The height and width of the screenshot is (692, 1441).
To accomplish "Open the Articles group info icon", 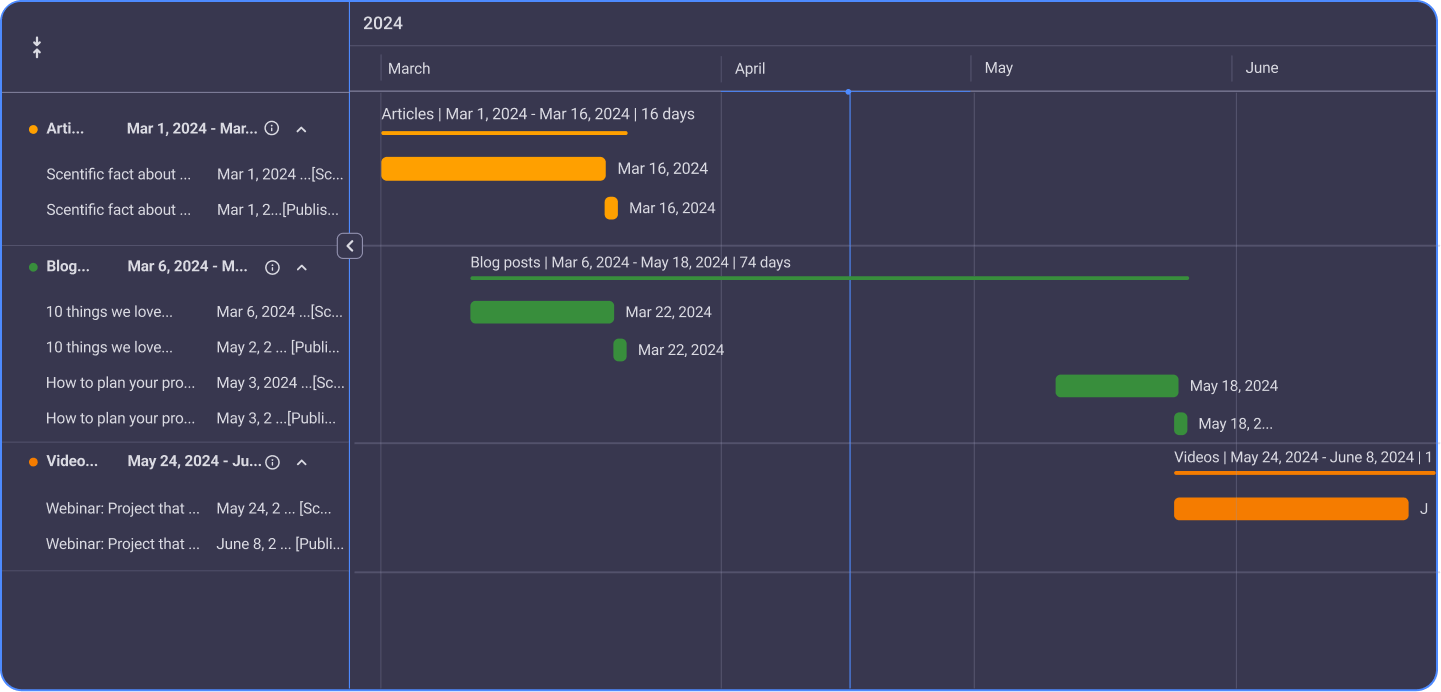I will click(x=272, y=129).
